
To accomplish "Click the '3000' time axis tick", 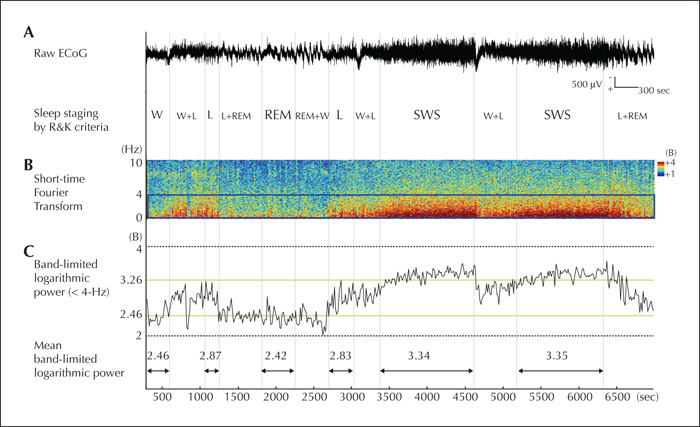I will tap(352, 397).
